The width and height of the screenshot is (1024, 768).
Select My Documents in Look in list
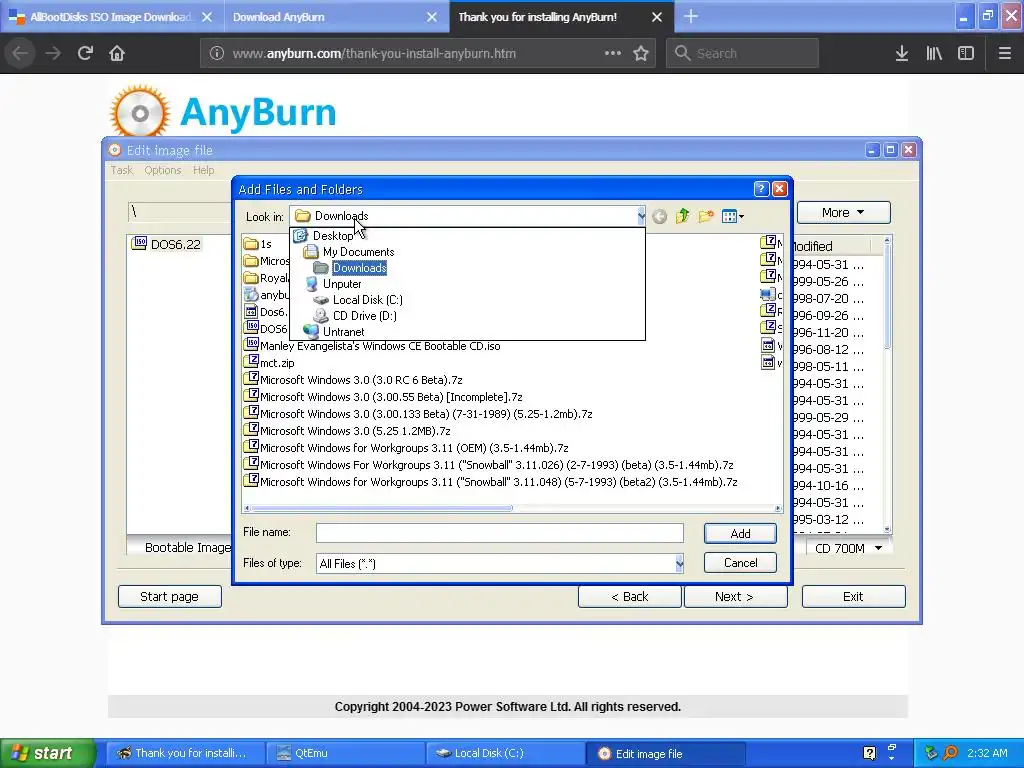click(x=358, y=252)
